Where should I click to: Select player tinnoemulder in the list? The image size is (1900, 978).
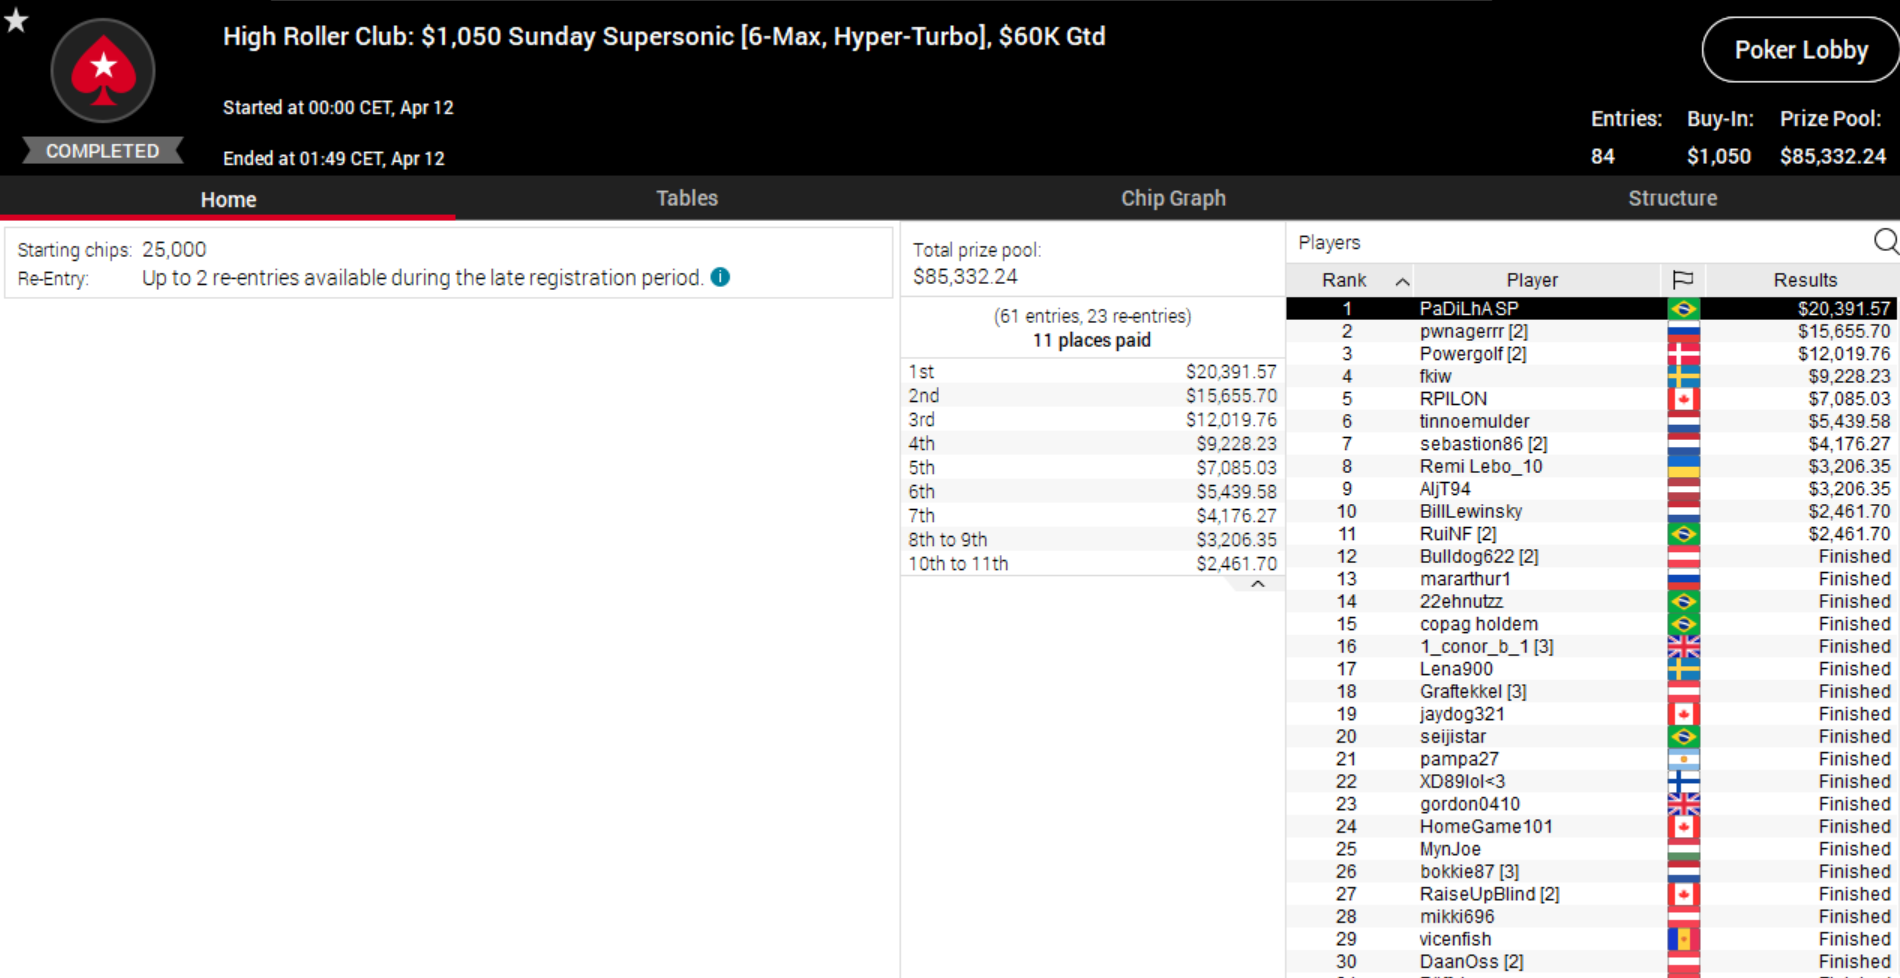click(x=1474, y=421)
